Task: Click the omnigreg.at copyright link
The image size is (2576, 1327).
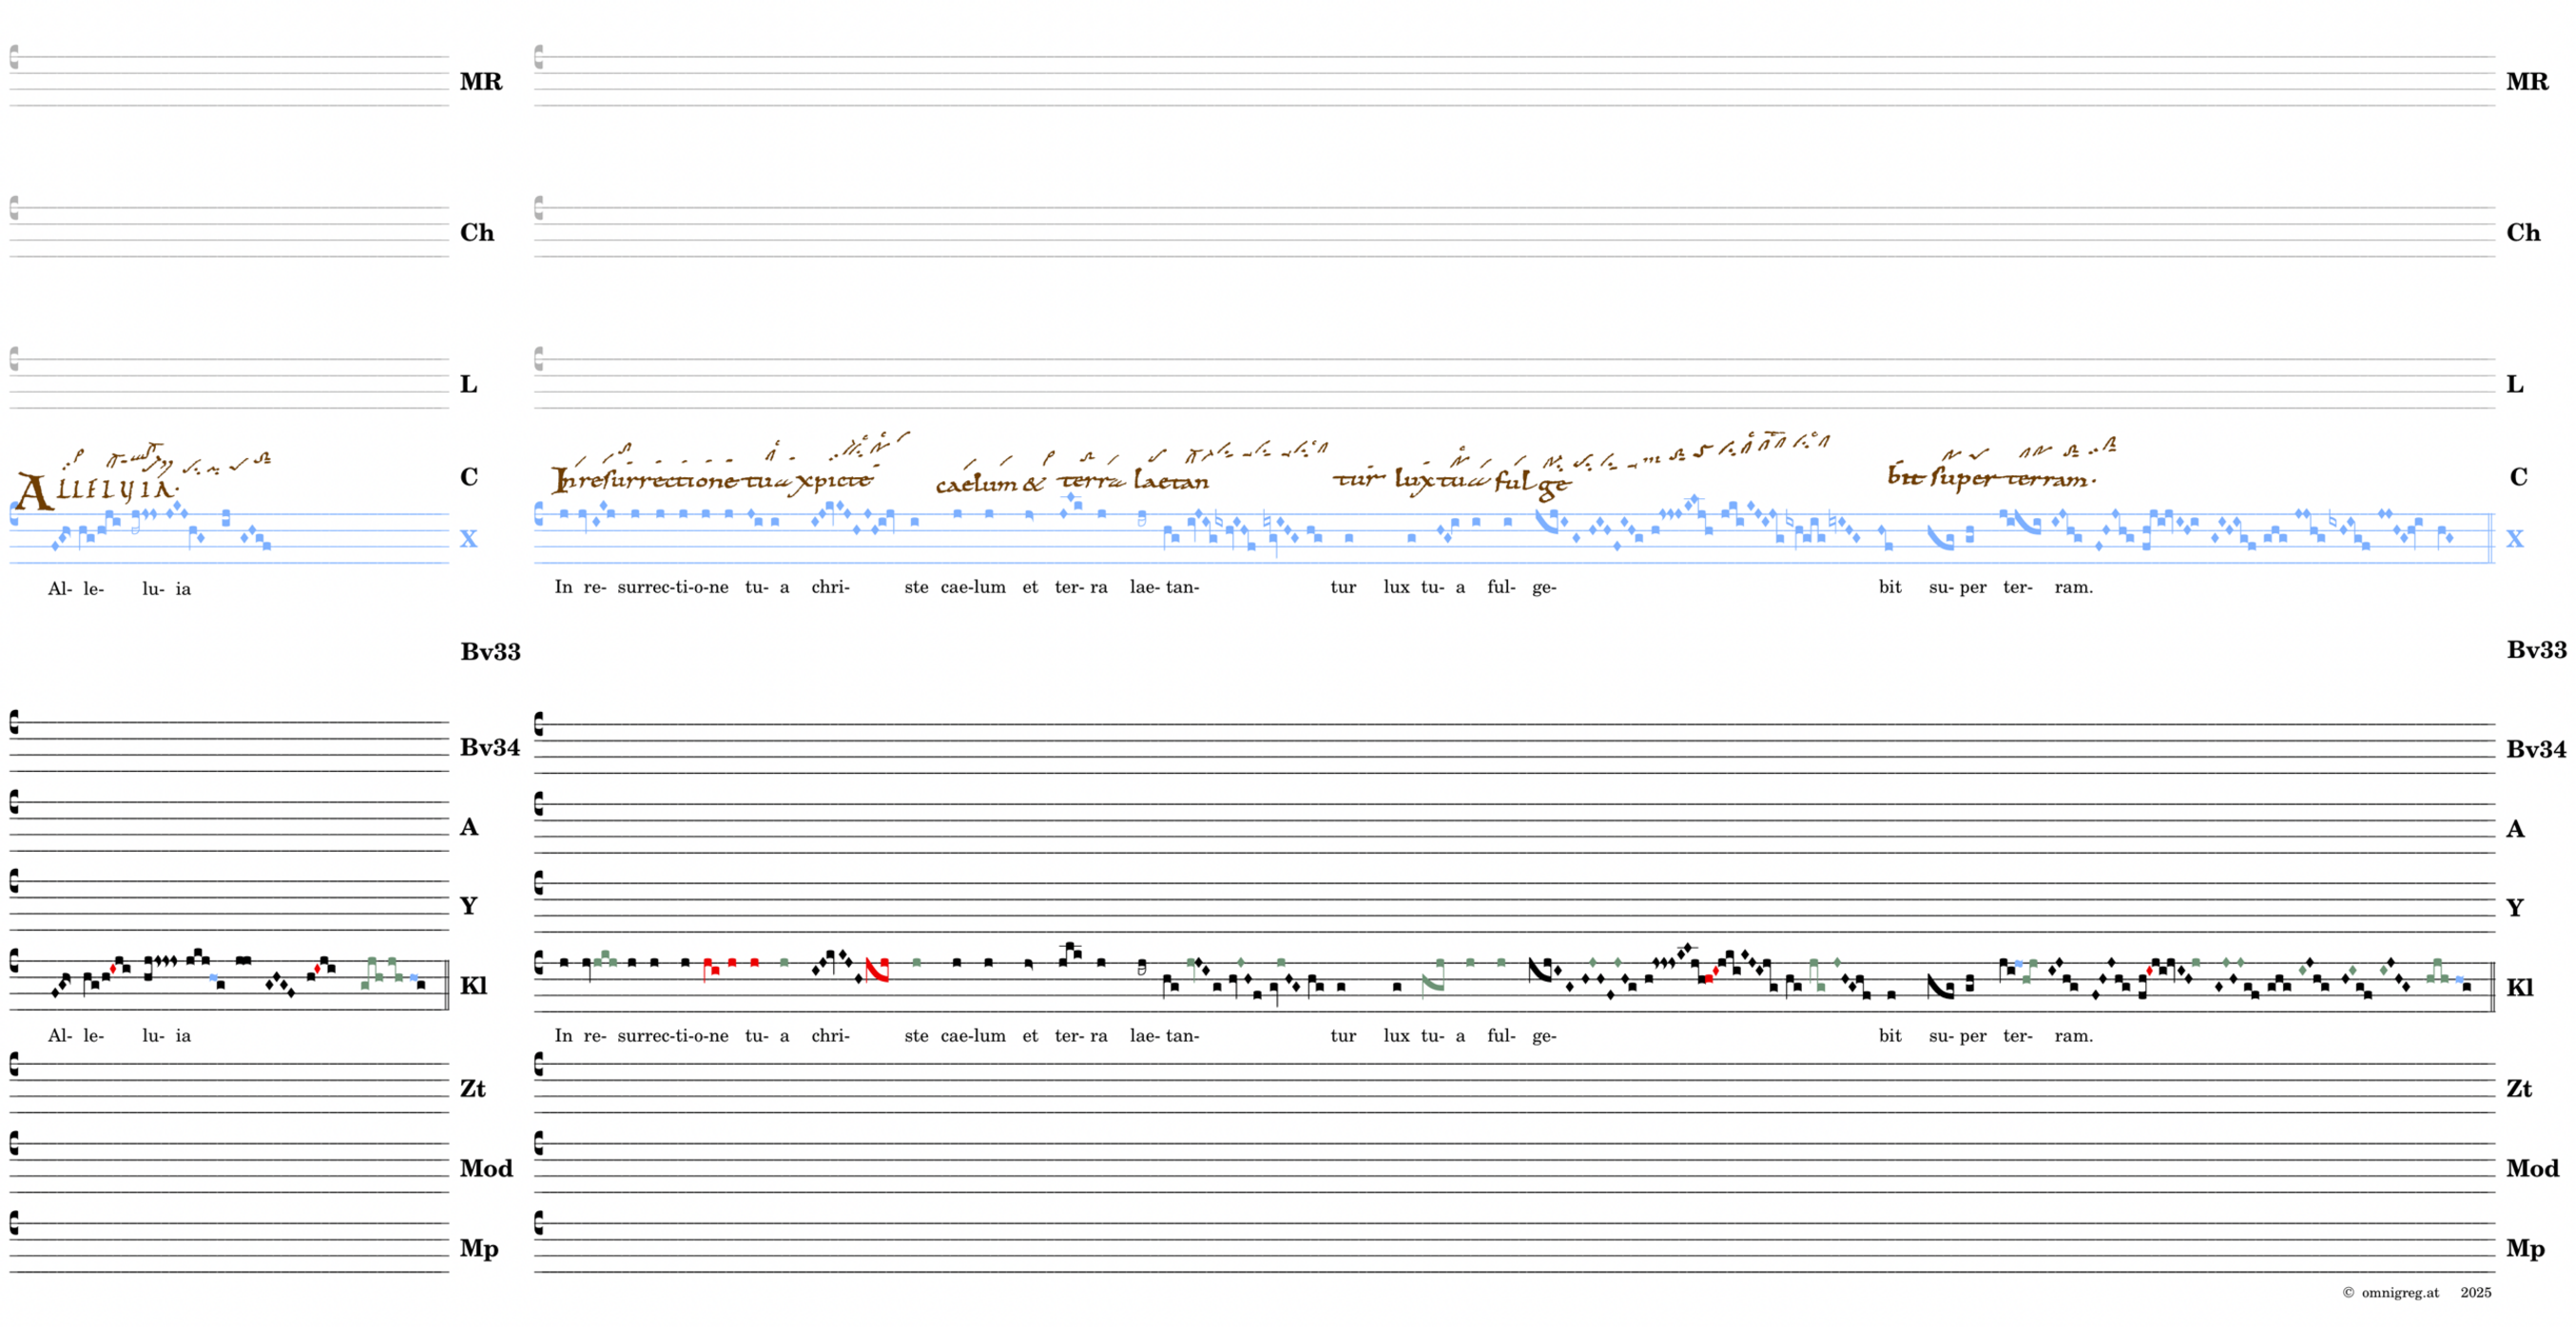Action: coord(2399,1293)
